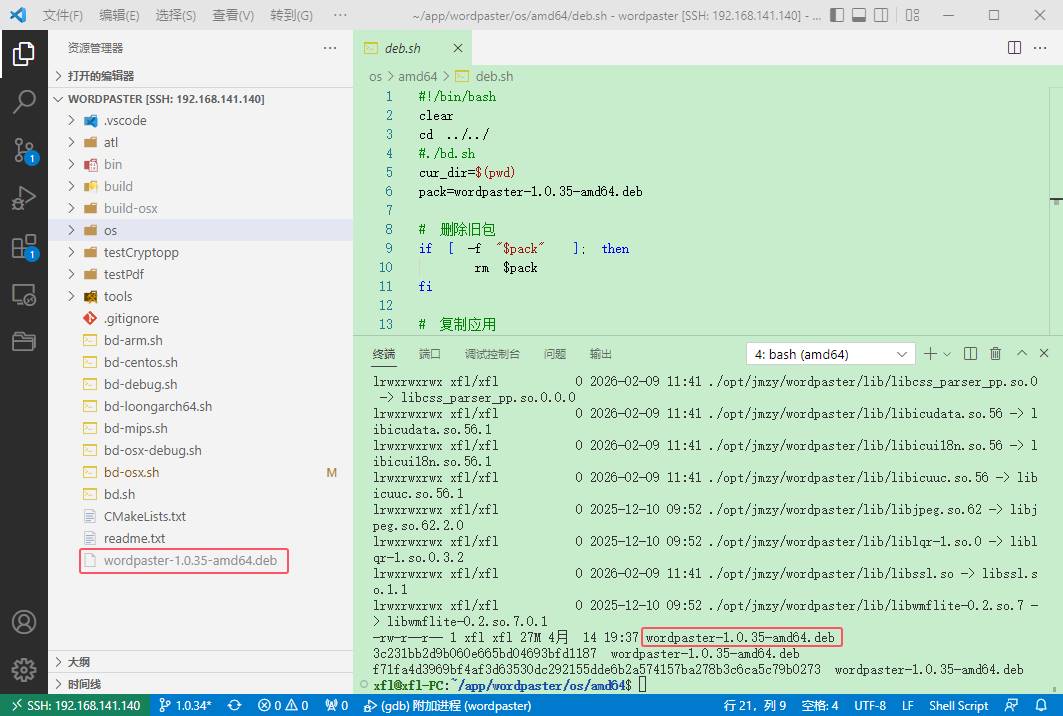Open the Search view in activity bar
1063x716 pixels.
click(x=24, y=101)
